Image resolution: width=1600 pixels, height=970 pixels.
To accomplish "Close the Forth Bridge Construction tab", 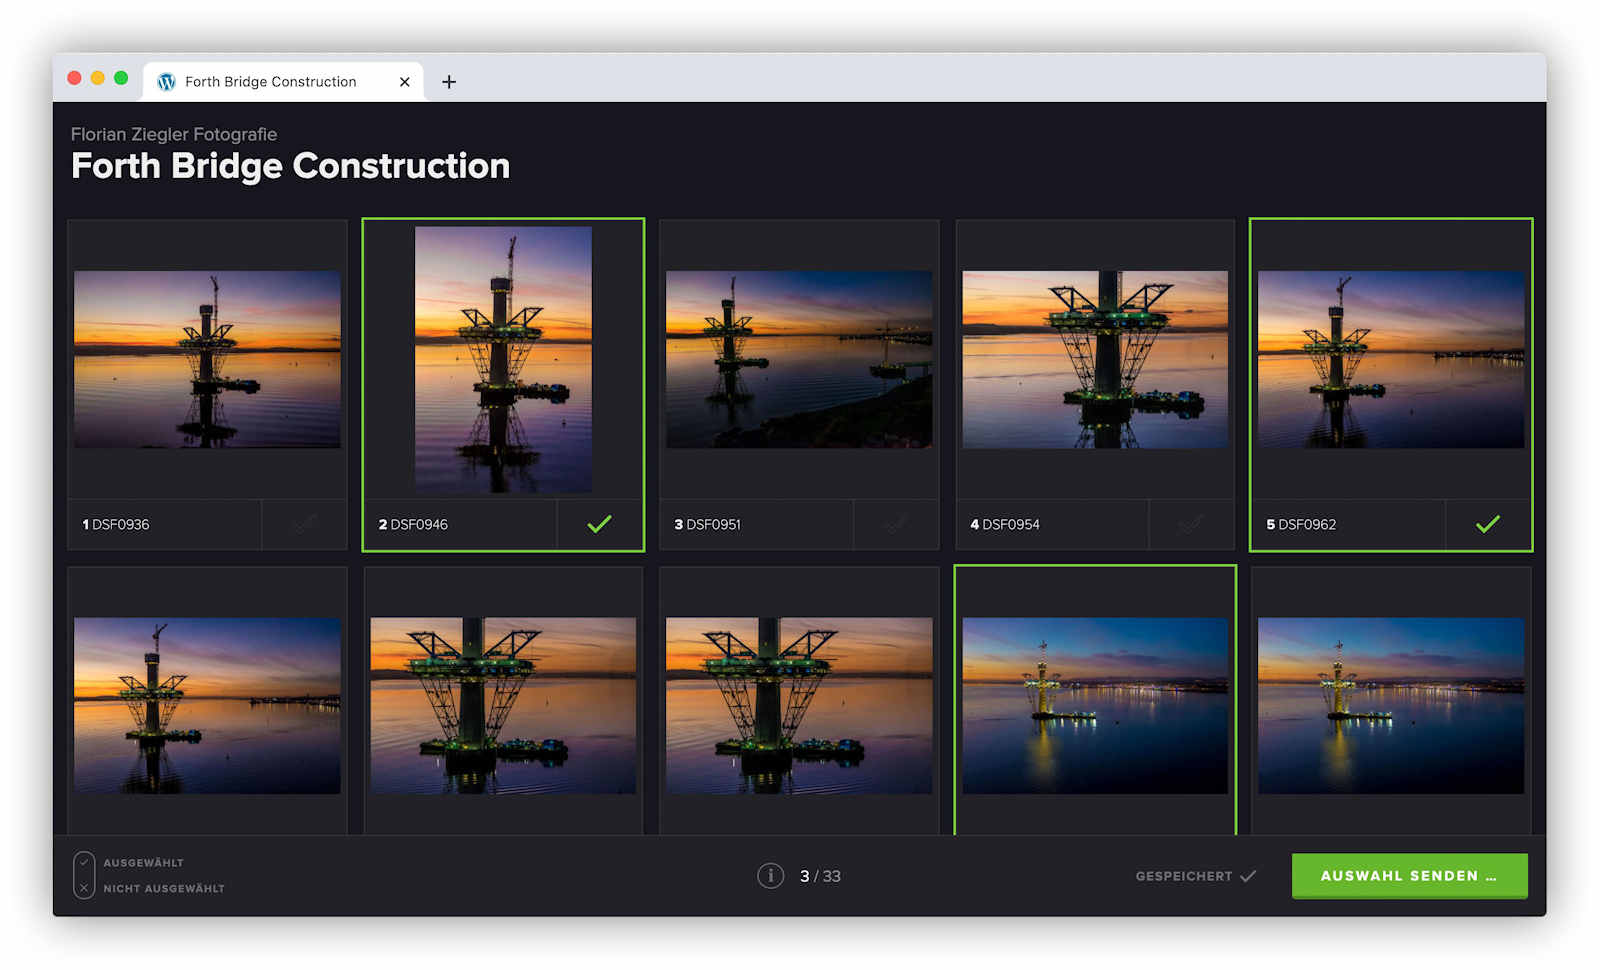I will (x=404, y=82).
